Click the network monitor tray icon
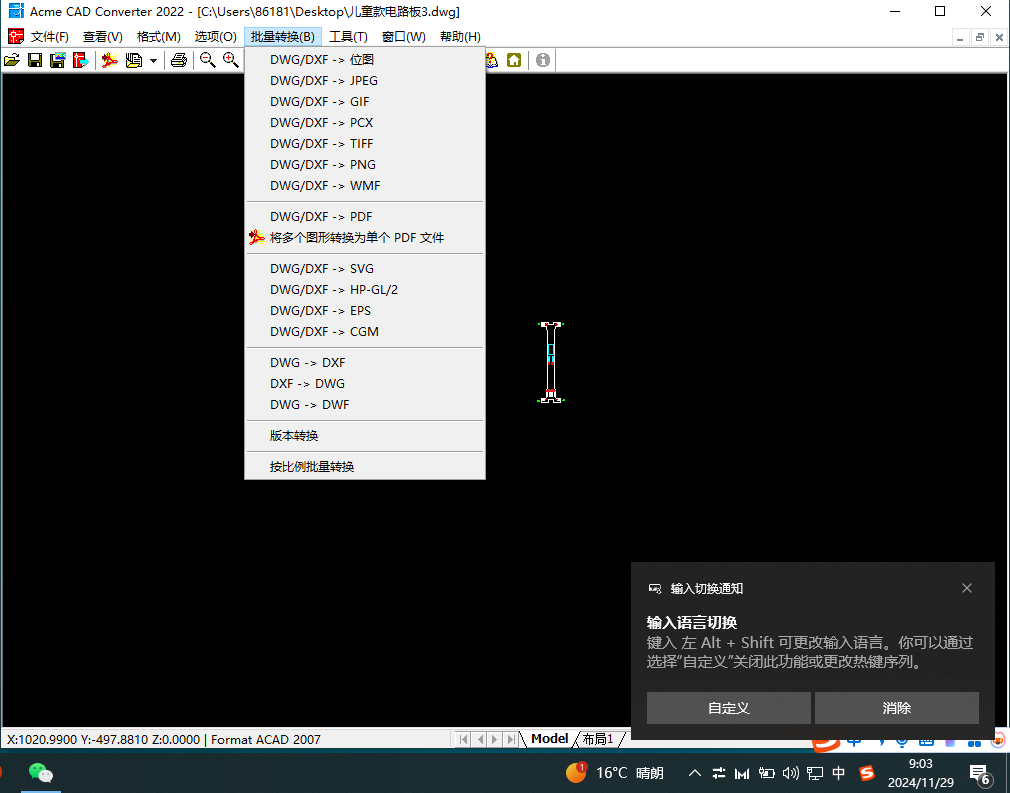The width and height of the screenshot is (1010, 793). pos(815,772)
